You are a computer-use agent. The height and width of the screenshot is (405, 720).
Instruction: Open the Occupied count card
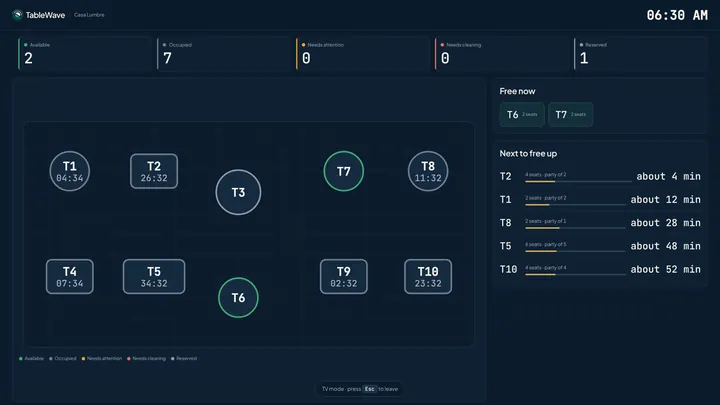pyautogui.click(x=224, y=54)
